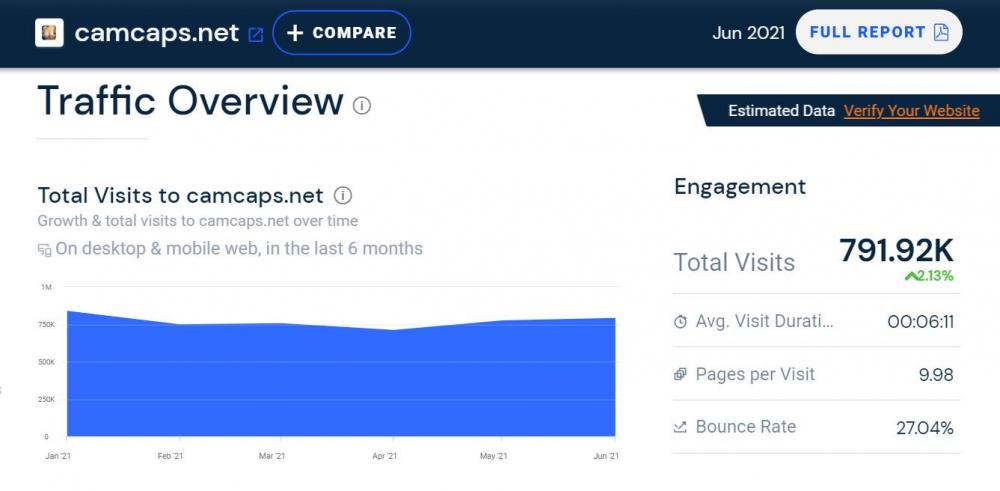The image size is (1000, 491).
Task: Click info icon beside Total Visits to camcaps.net
Action: coord(343,195)
